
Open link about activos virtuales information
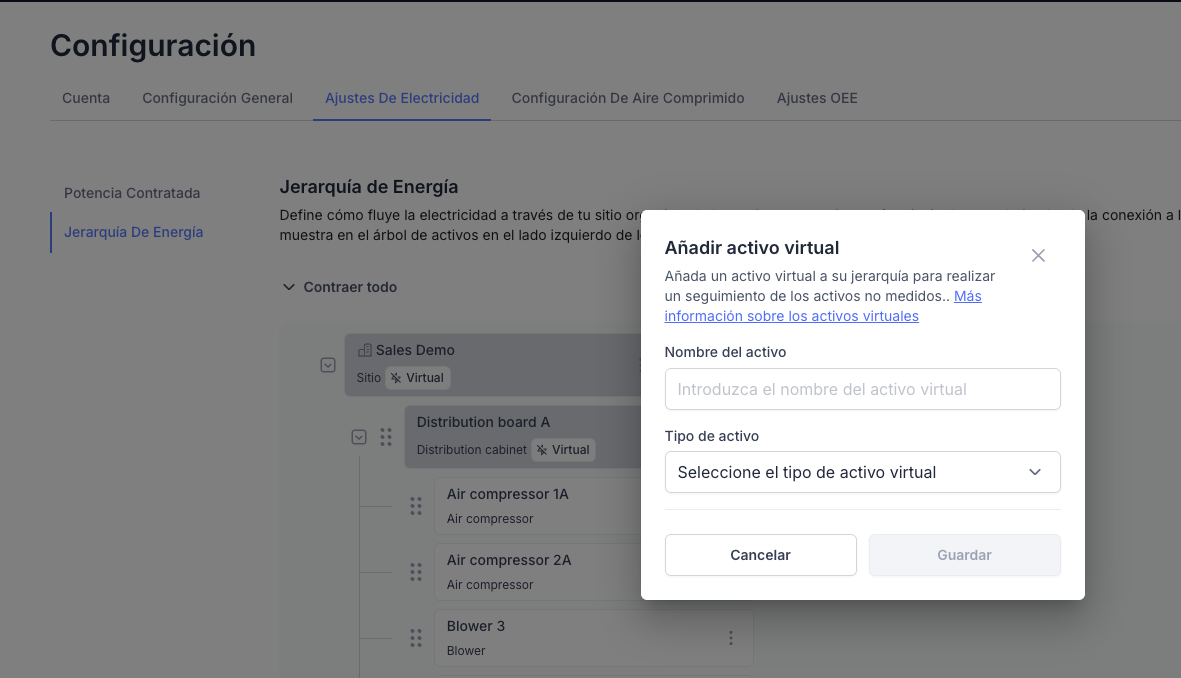[x=791, y=316]
